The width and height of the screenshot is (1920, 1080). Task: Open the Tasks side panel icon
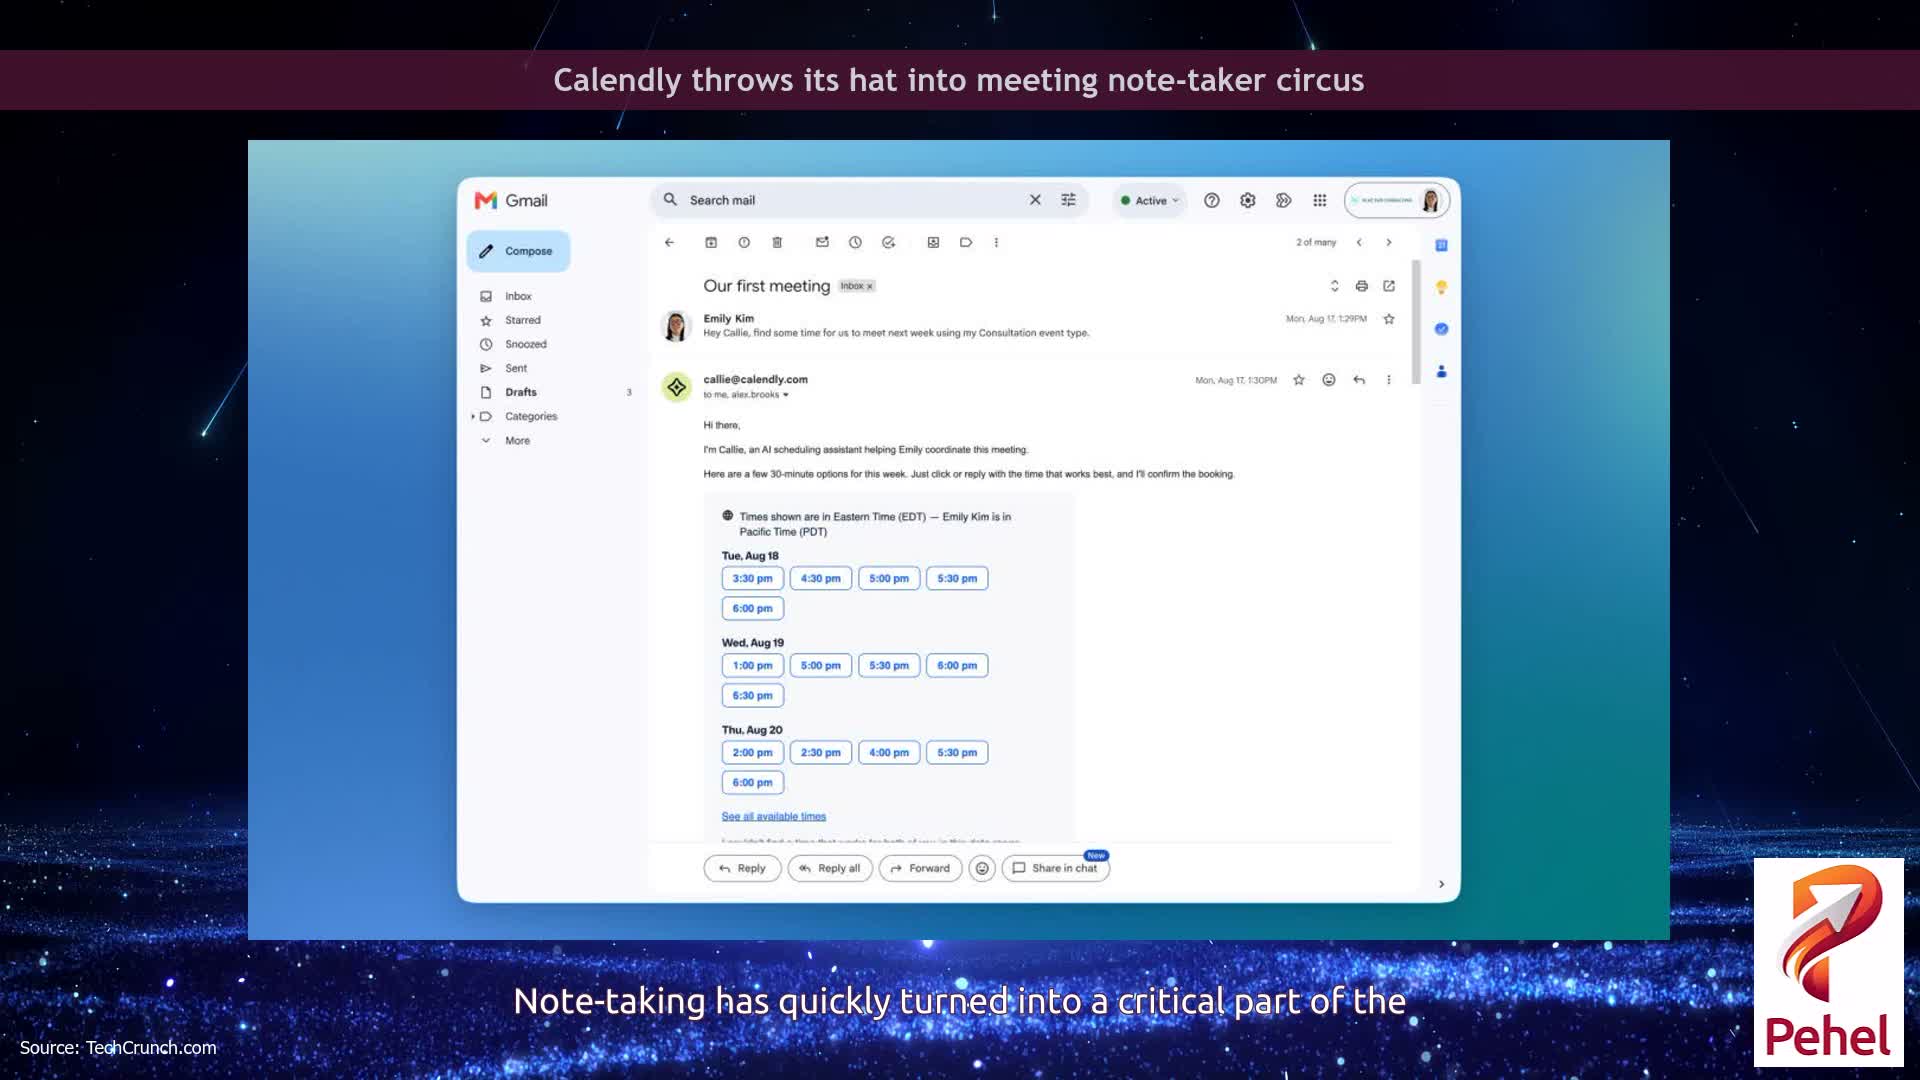pyautogui.click(x=1441, y=329)
